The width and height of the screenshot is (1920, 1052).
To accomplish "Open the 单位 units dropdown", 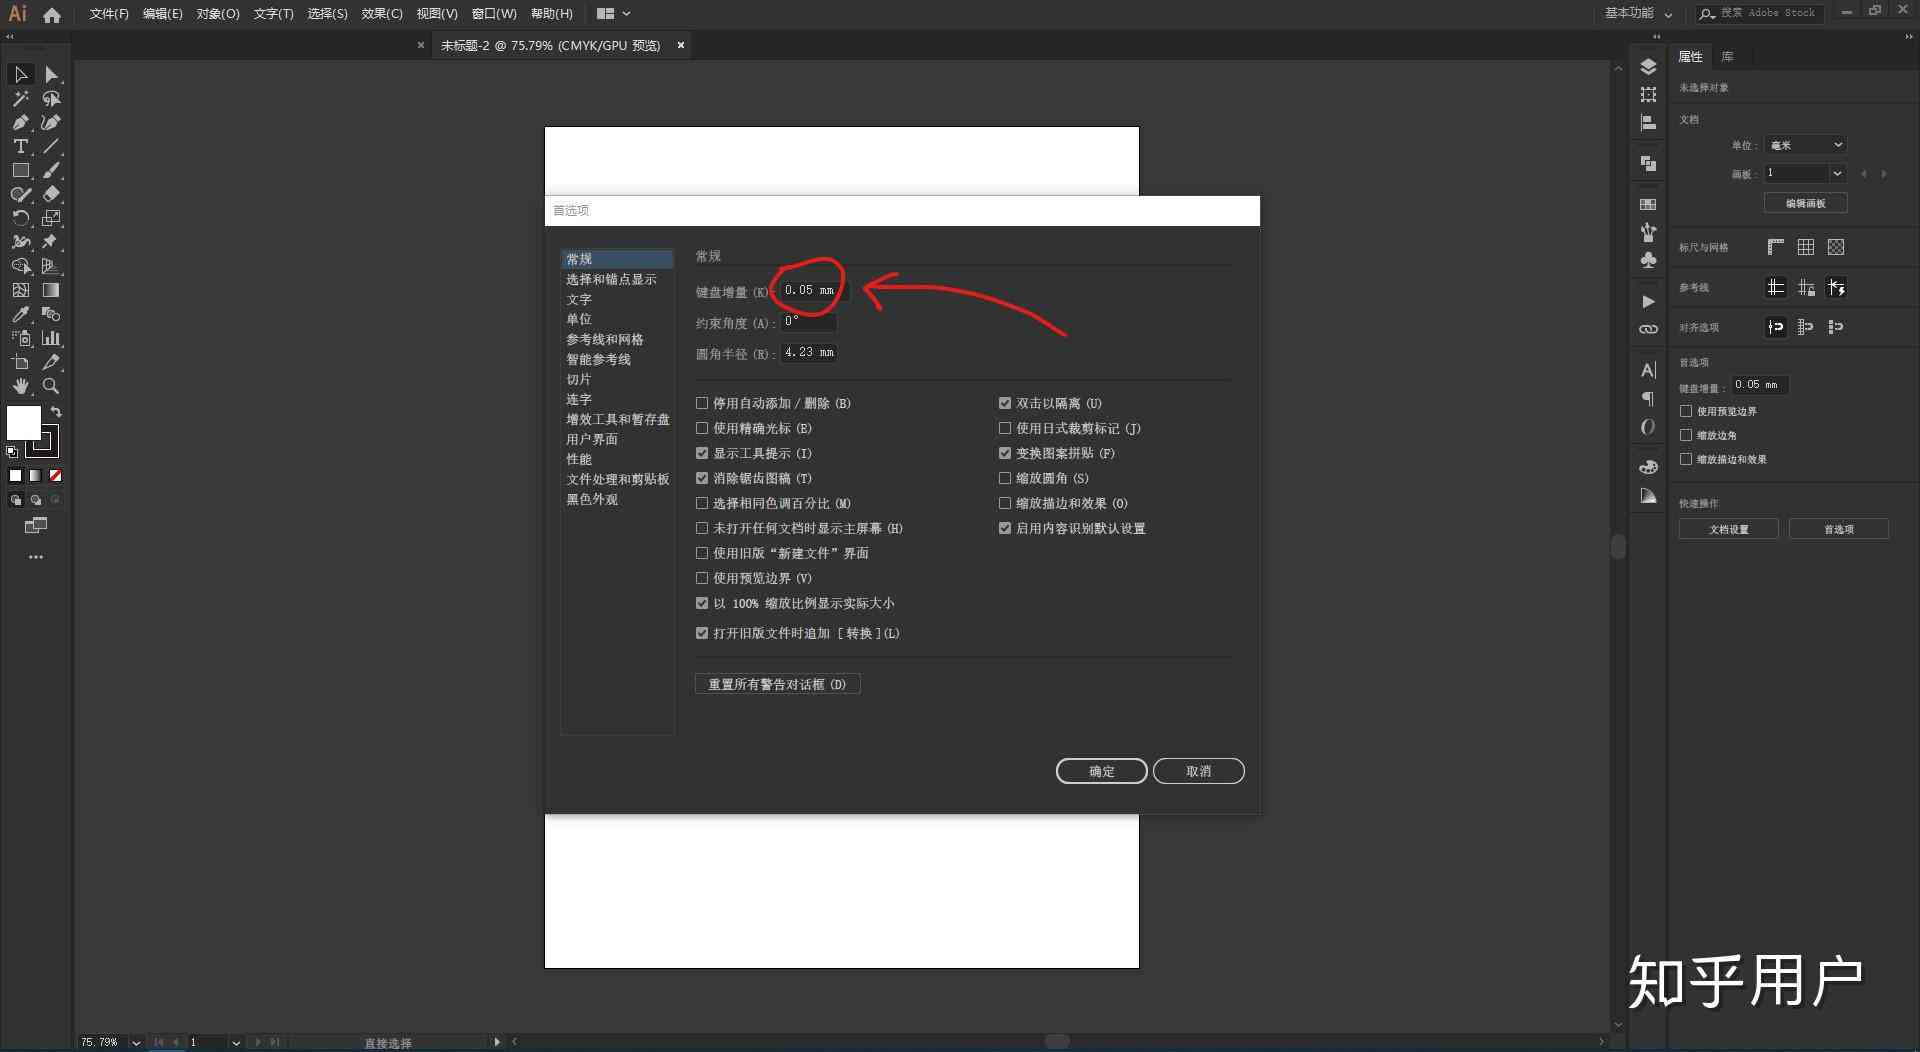I will (x=1805, y=145).
